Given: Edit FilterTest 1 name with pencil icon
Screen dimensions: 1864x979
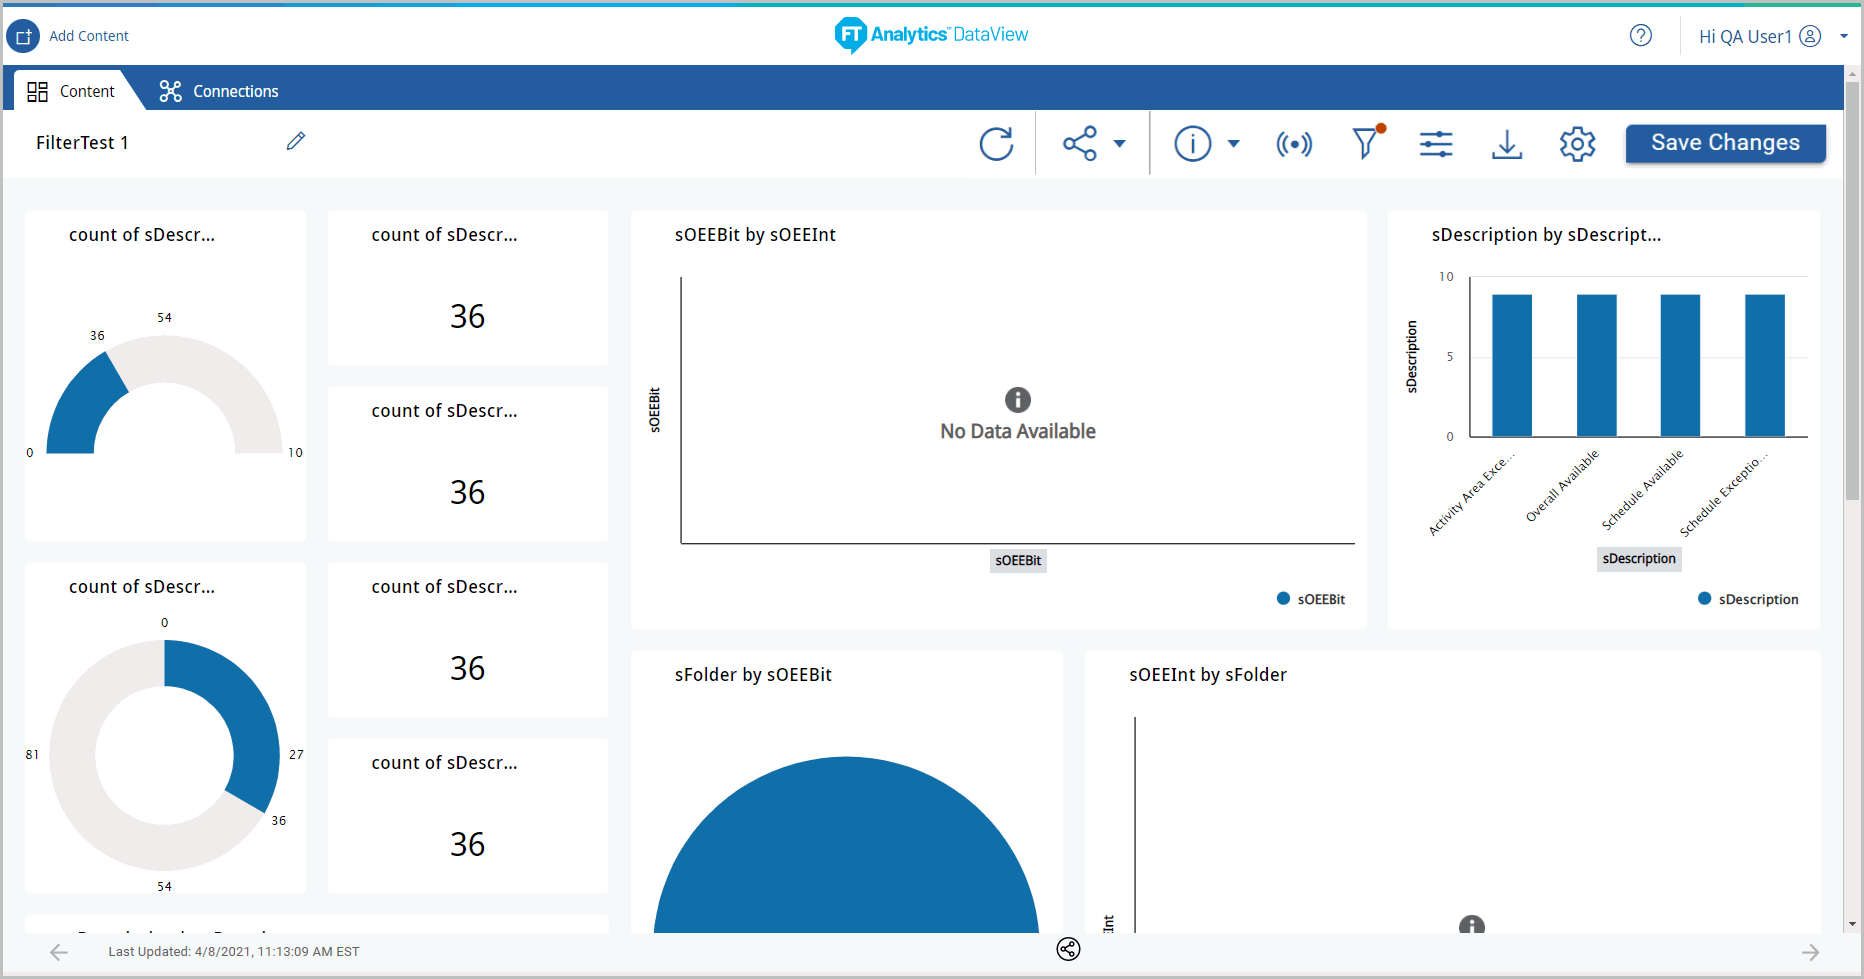Looking at the screenshot, I should [x=296, y=142].
